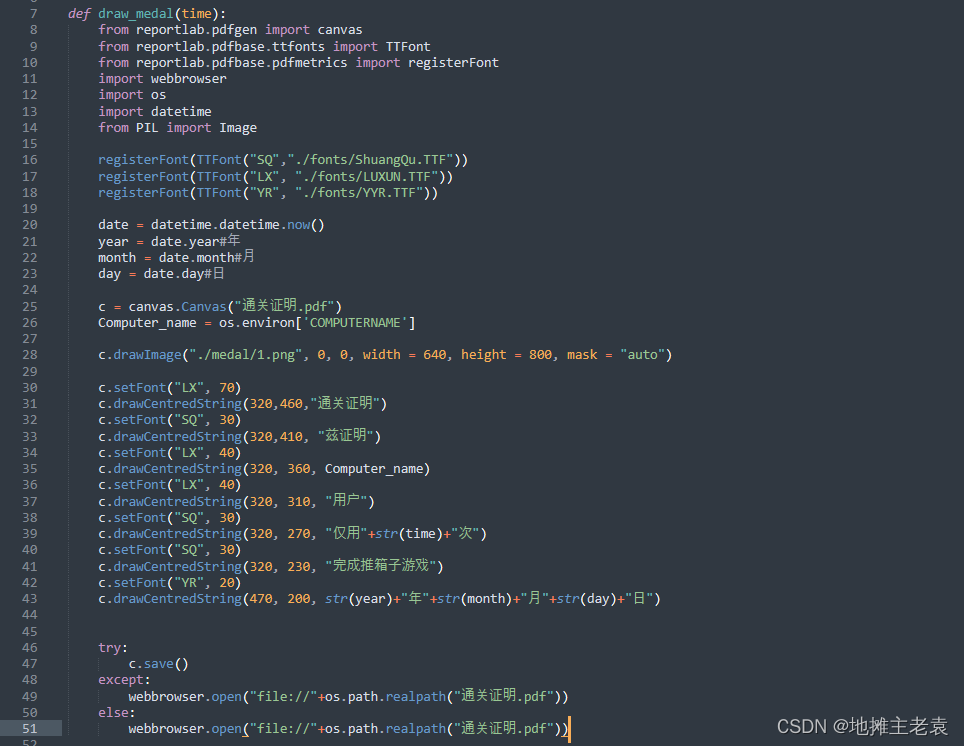
Task: Click font size 70 on line 30
Action: (227, 388)
